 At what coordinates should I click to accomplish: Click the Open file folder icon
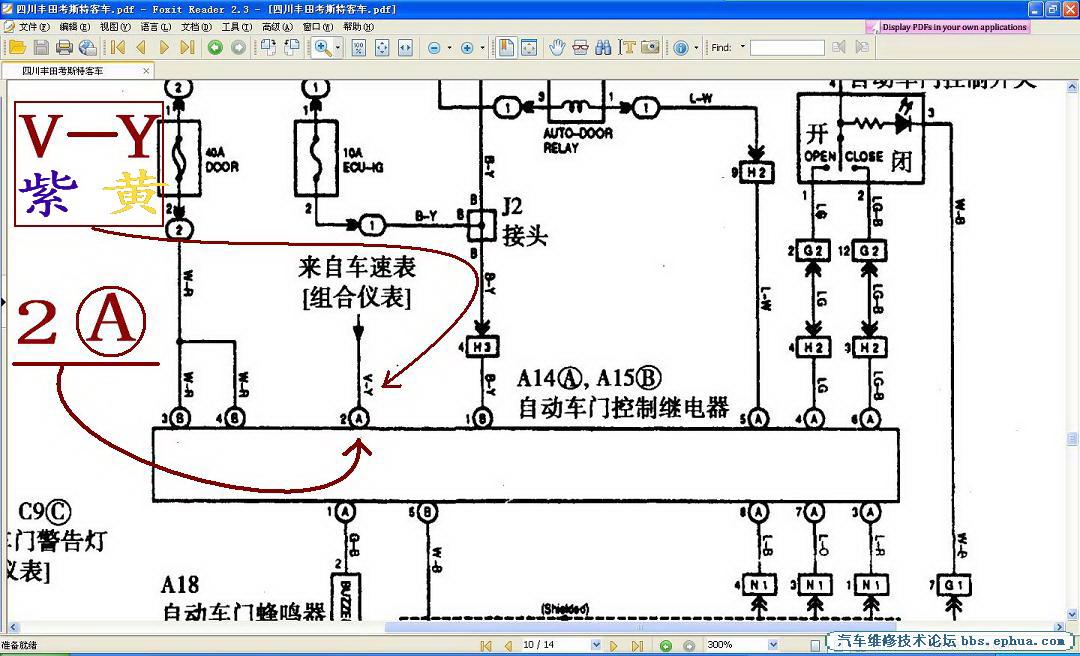pyautogui.click(x=17, y=48)
